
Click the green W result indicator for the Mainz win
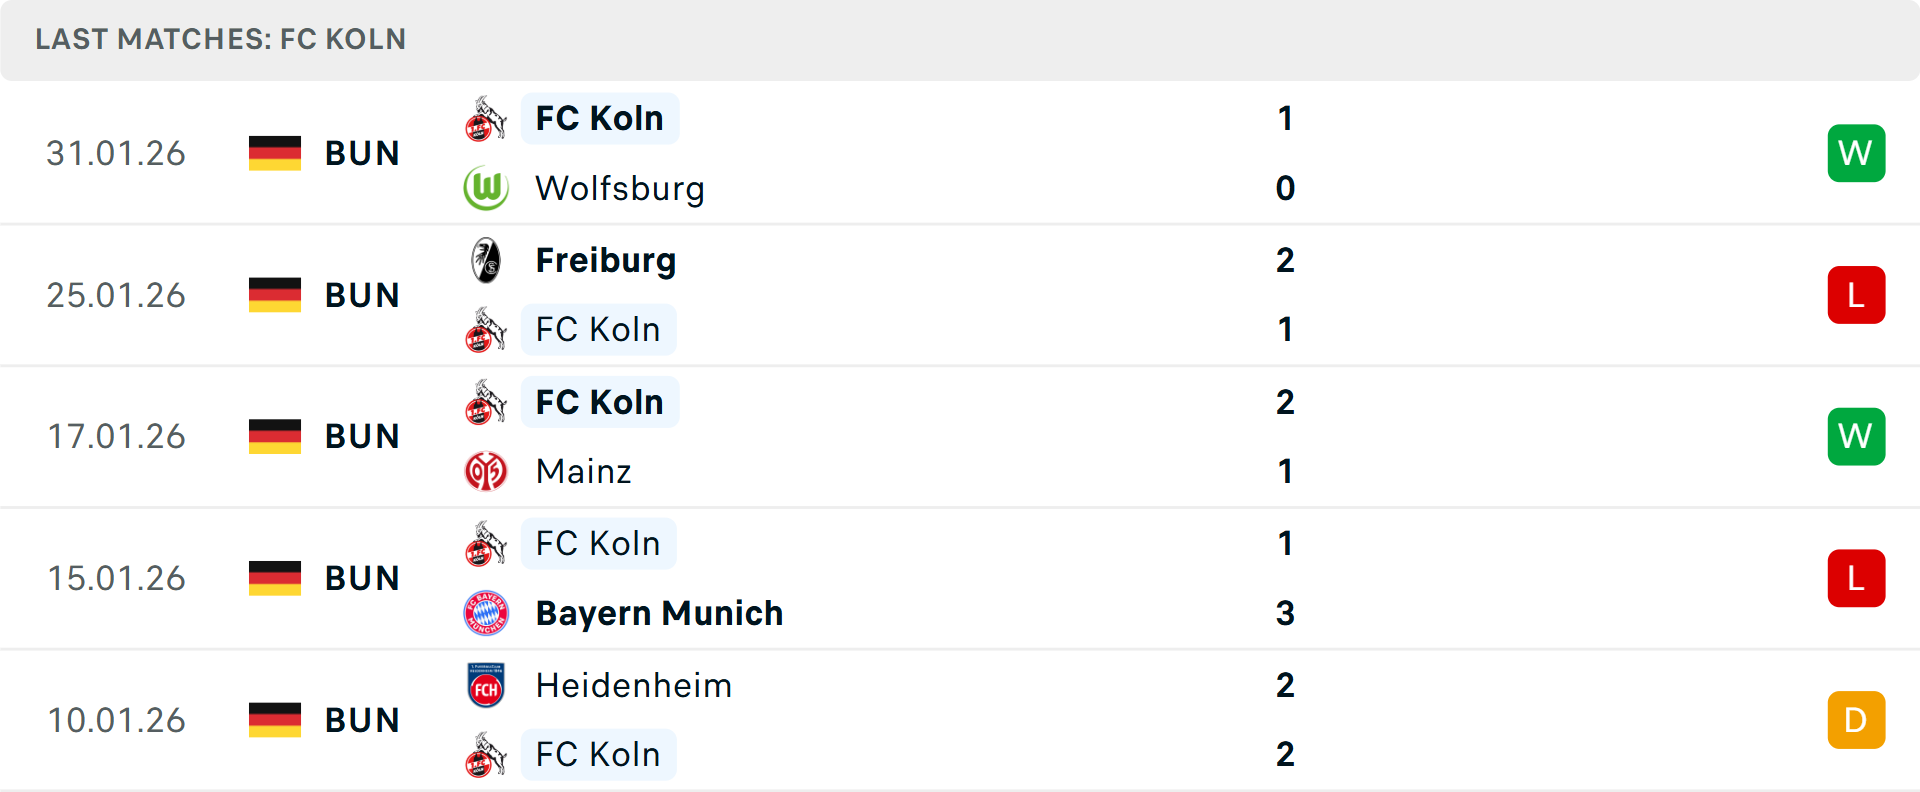point(1857,436)
